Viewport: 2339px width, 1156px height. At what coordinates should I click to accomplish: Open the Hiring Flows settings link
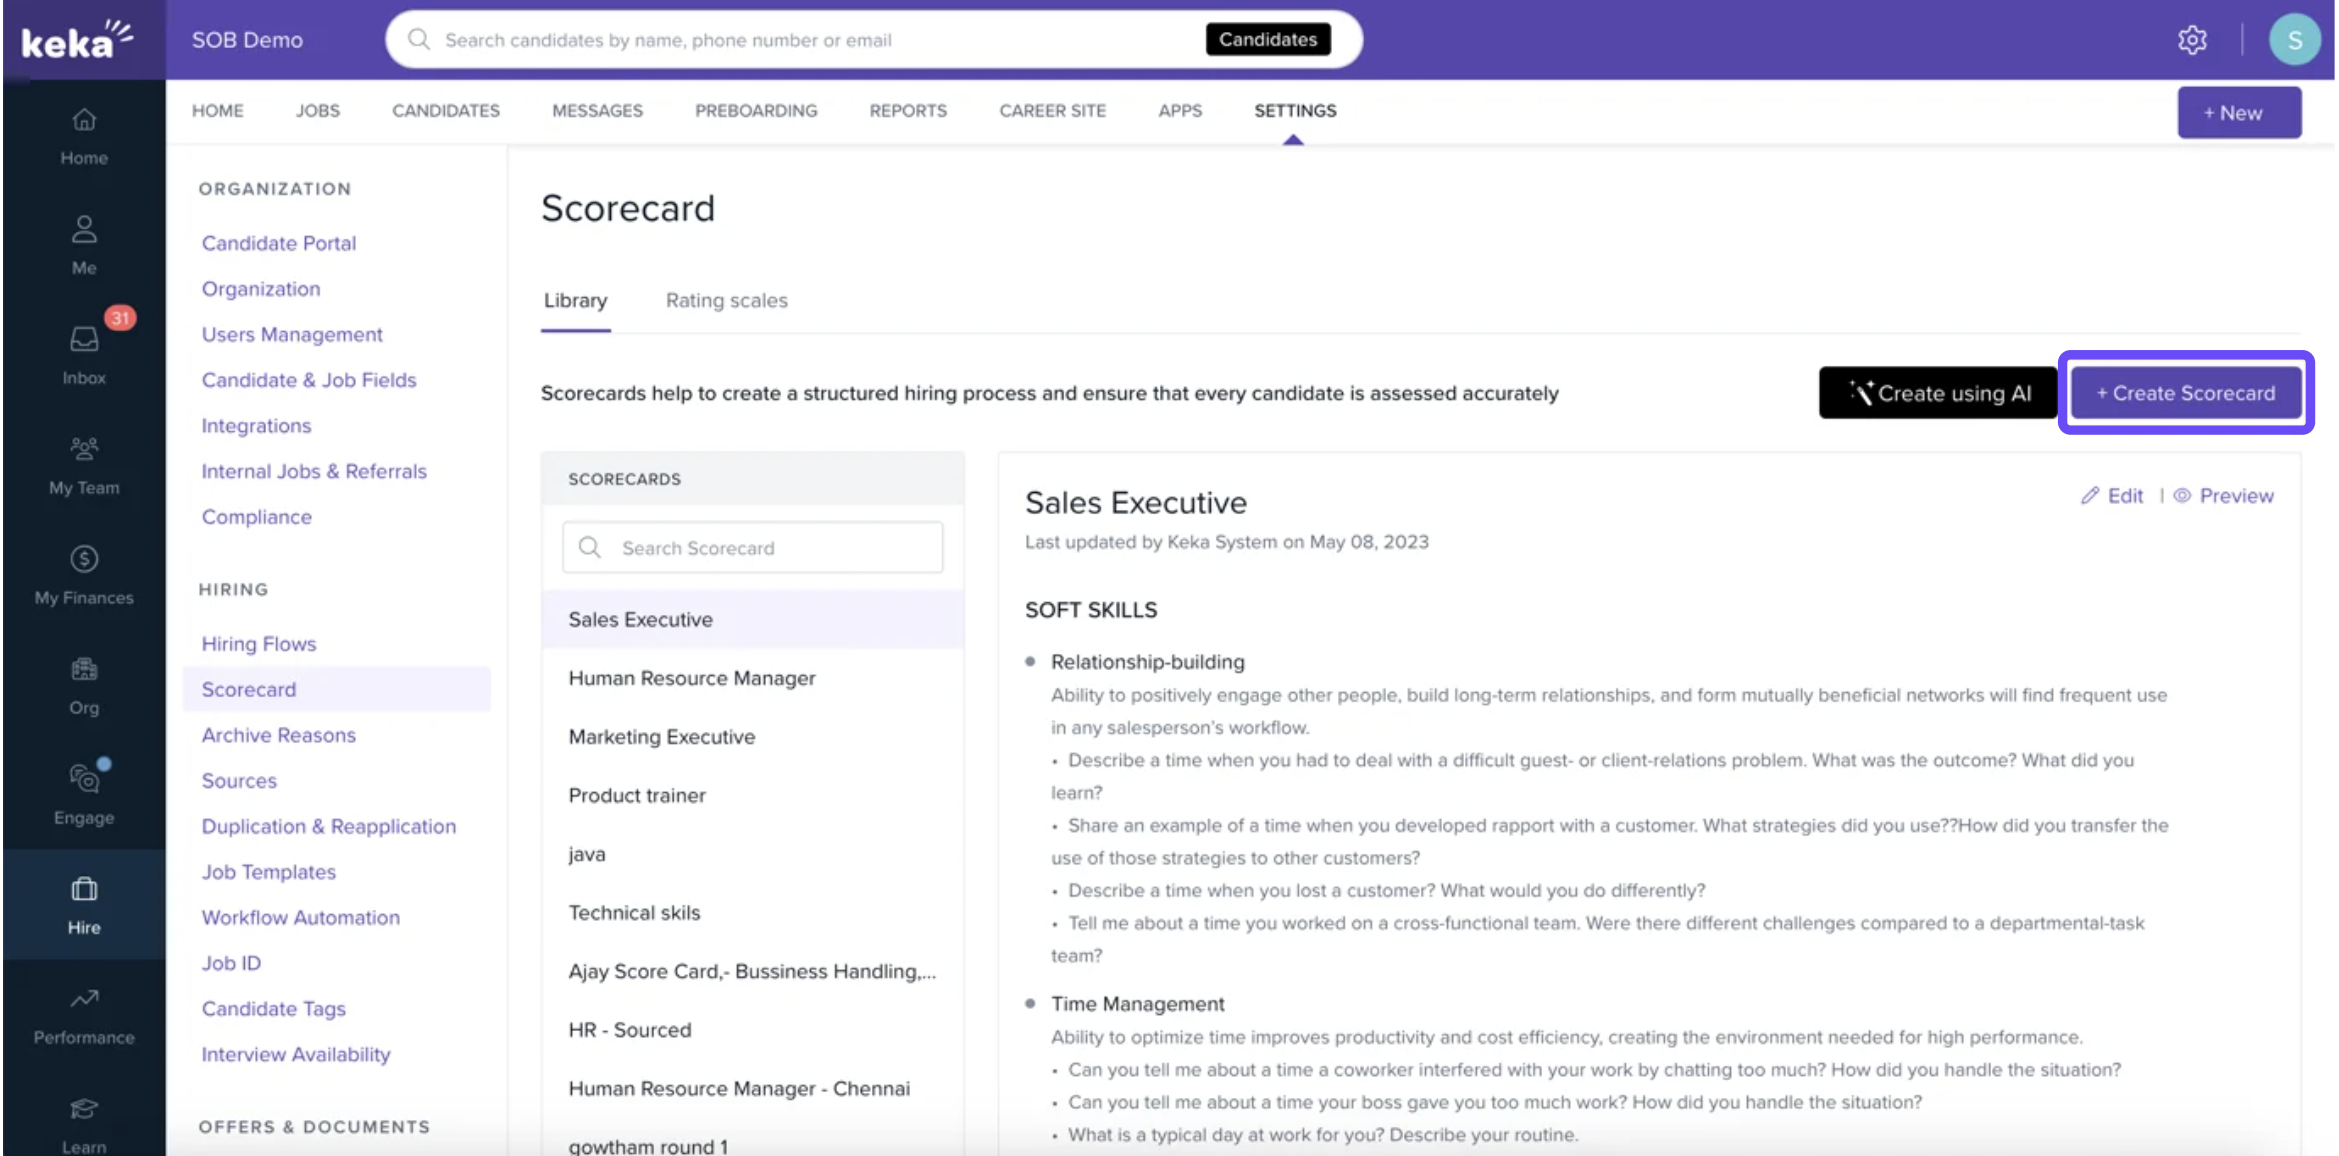[x=258, y=644]
